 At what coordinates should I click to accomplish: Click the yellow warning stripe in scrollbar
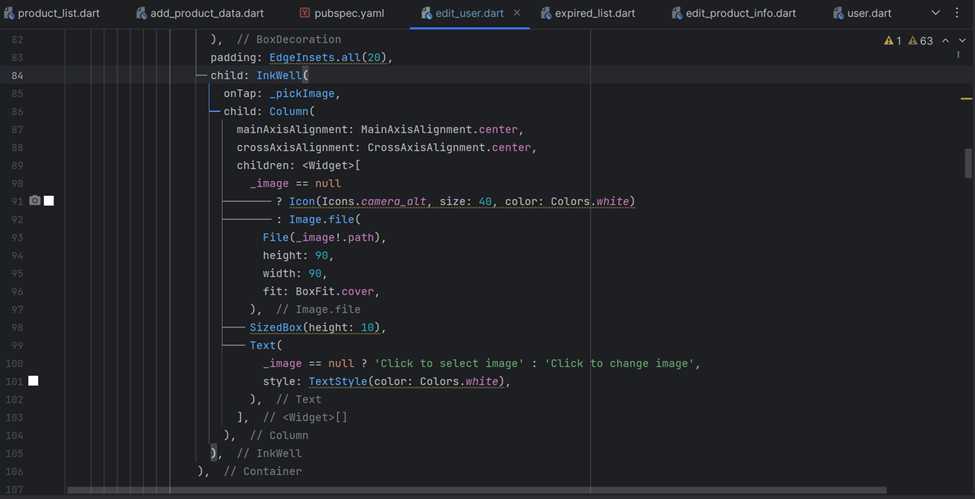tap(966, 98)
